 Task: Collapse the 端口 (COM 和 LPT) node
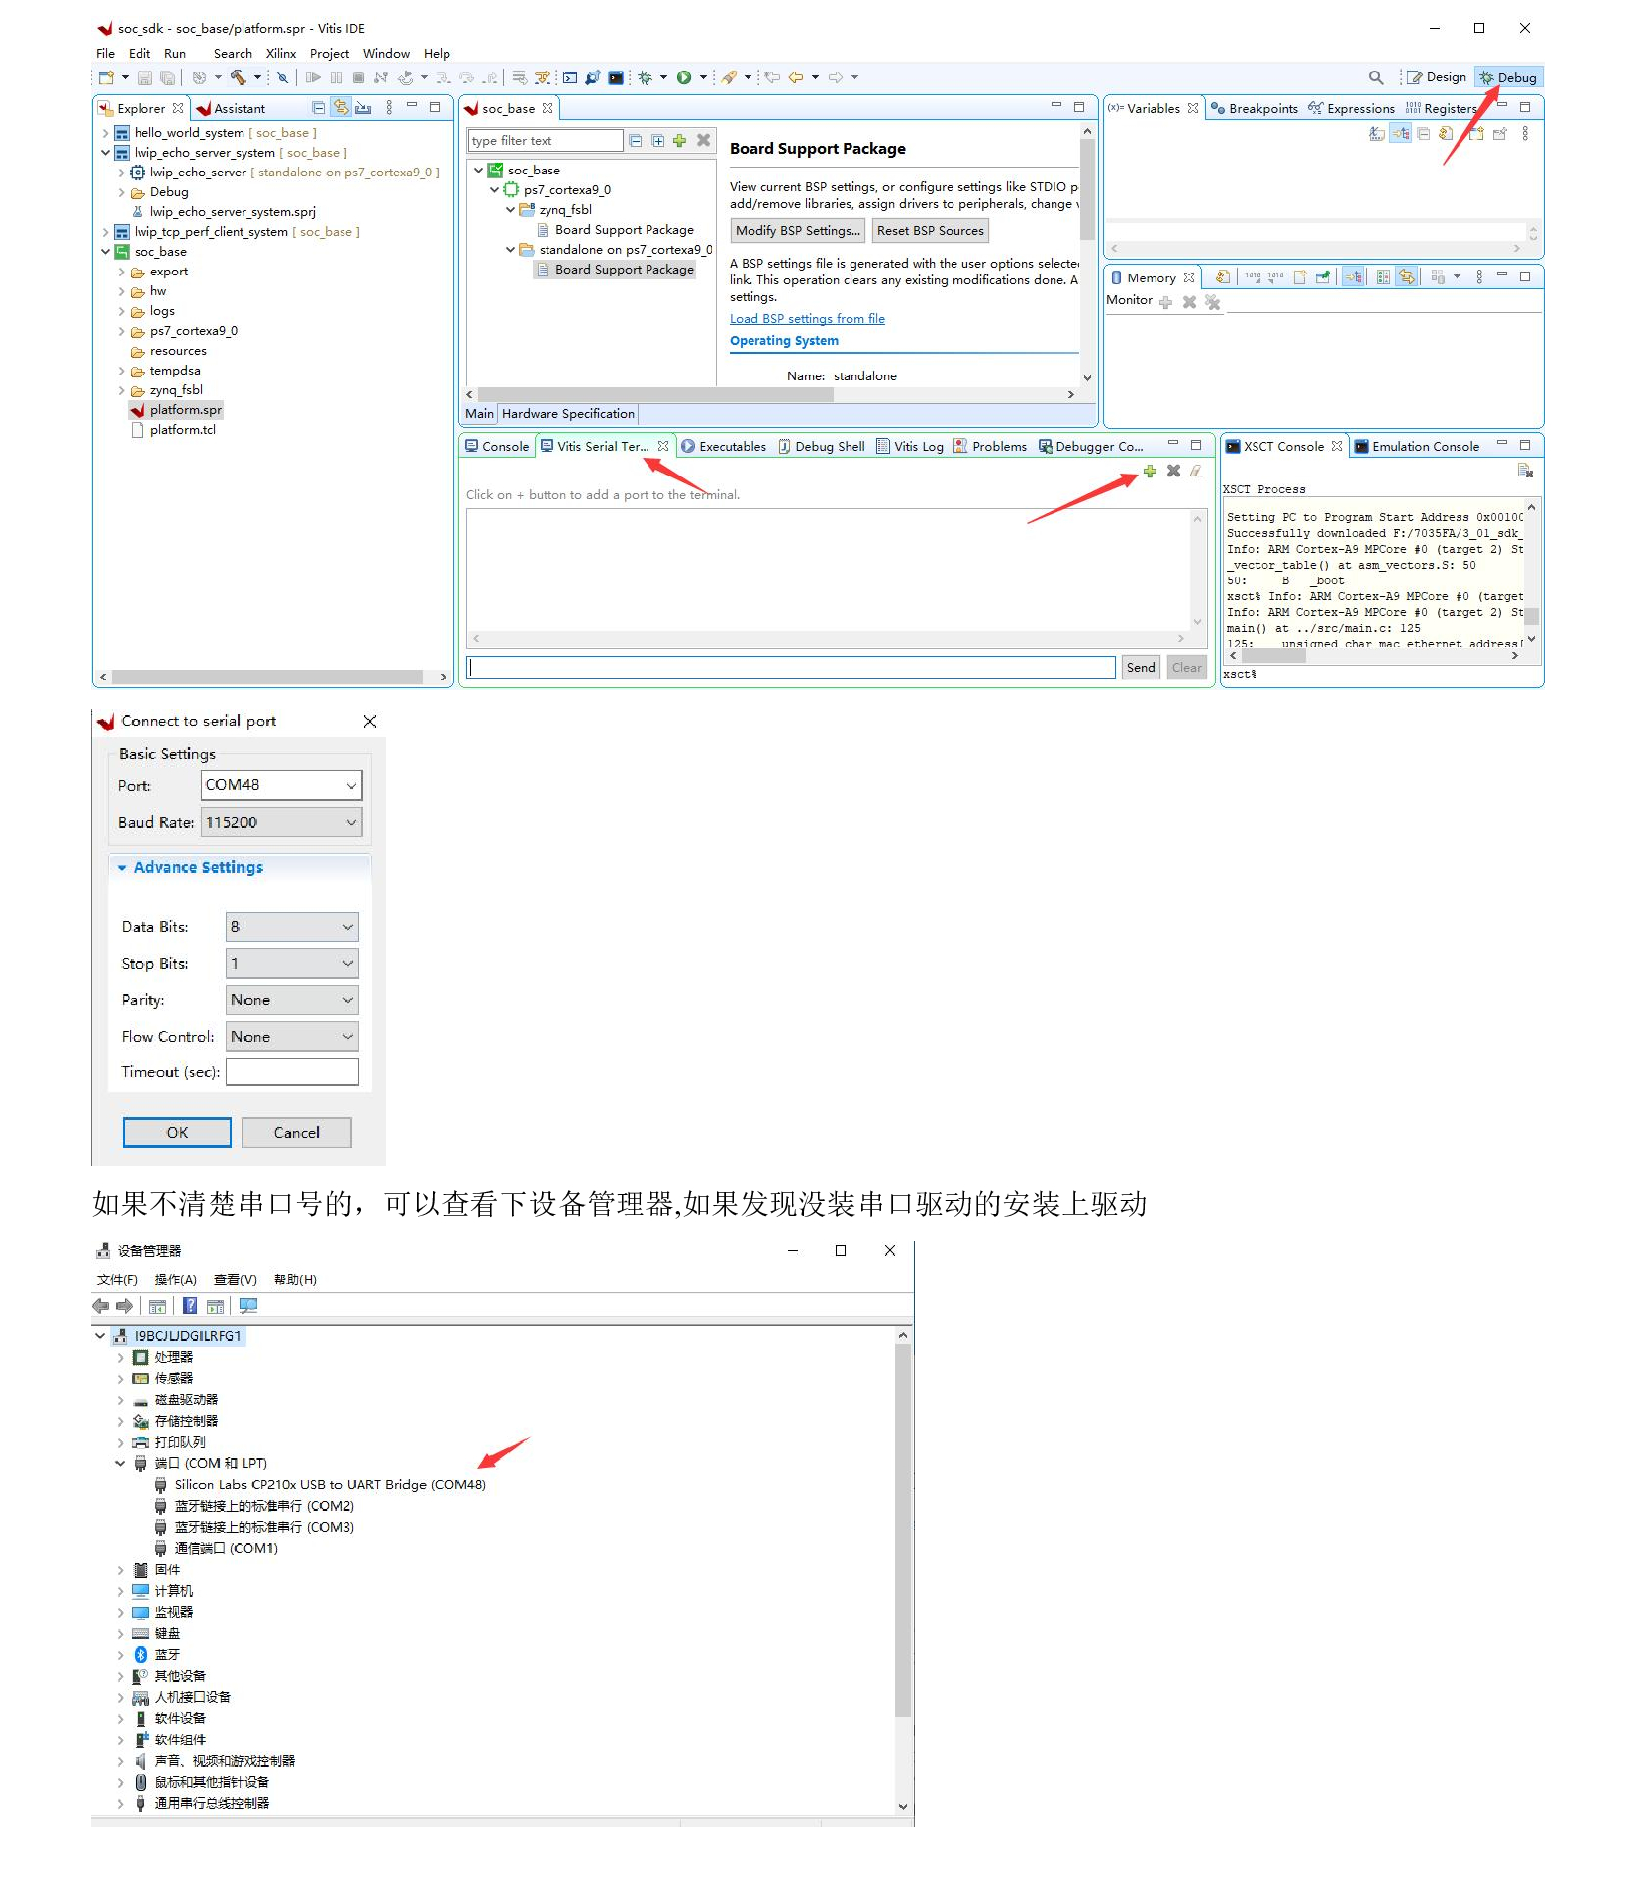(120, 1463)
